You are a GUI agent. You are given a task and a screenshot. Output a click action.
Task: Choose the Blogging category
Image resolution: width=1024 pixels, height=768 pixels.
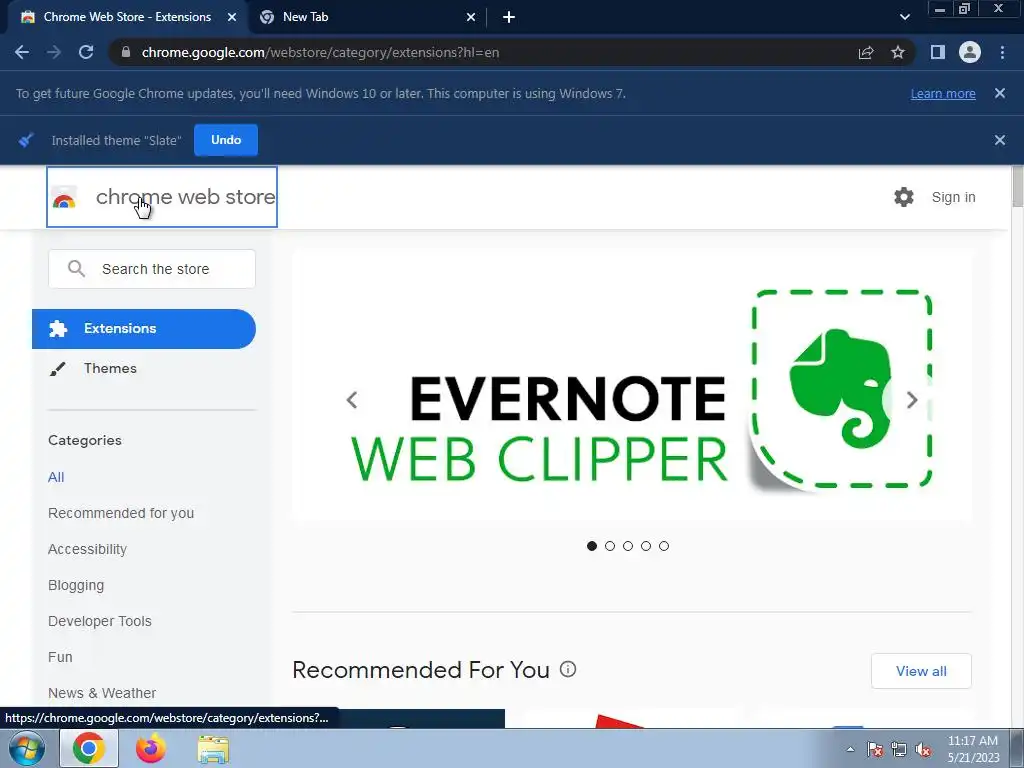[76, 585]
